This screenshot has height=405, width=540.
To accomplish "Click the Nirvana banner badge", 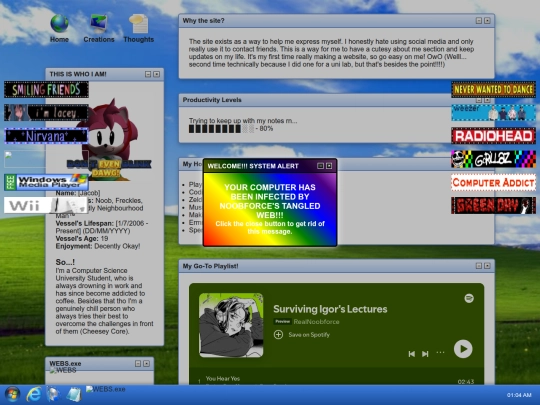I will (46, 136).
